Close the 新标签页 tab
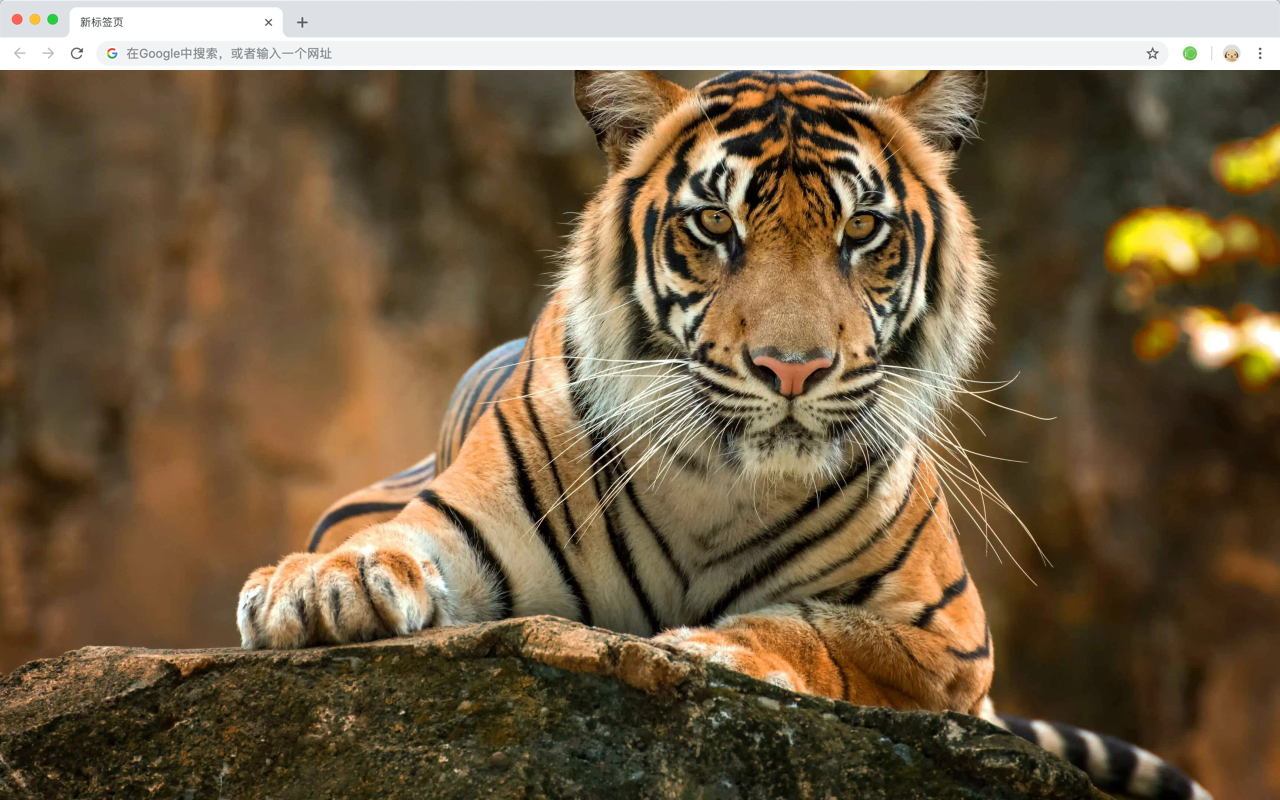 [268, 22]
